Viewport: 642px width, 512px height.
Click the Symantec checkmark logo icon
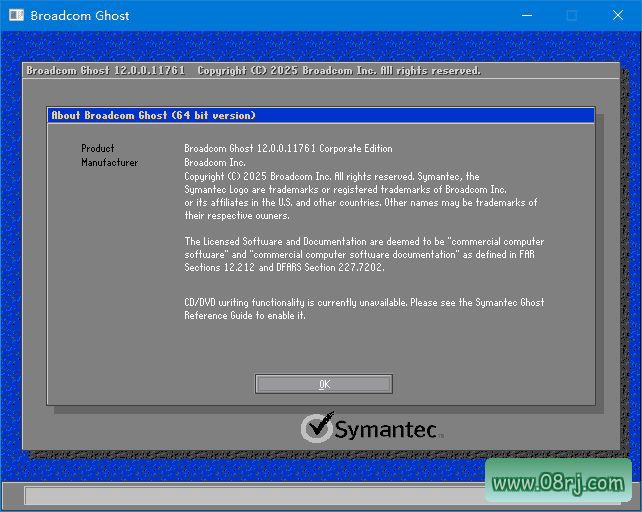click(317, 428)
